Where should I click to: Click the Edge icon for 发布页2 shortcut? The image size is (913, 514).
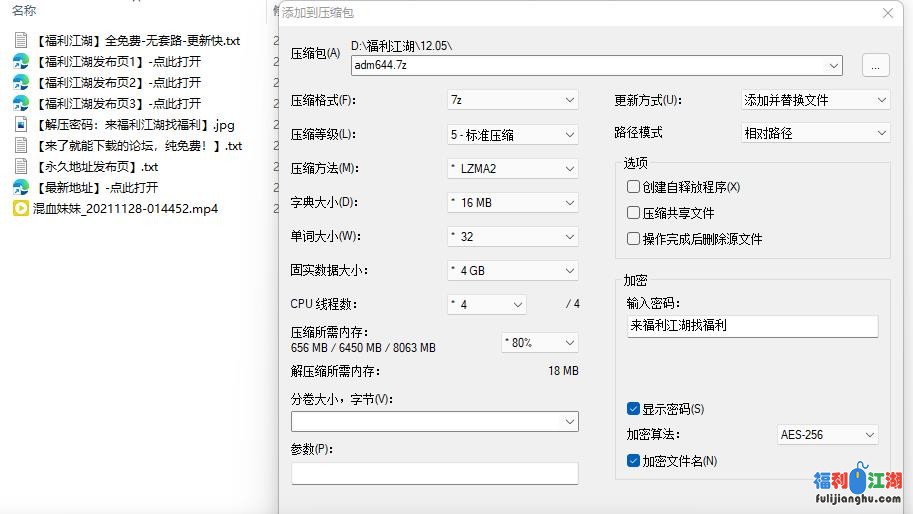pyautogui.click(x=20, y=83)
